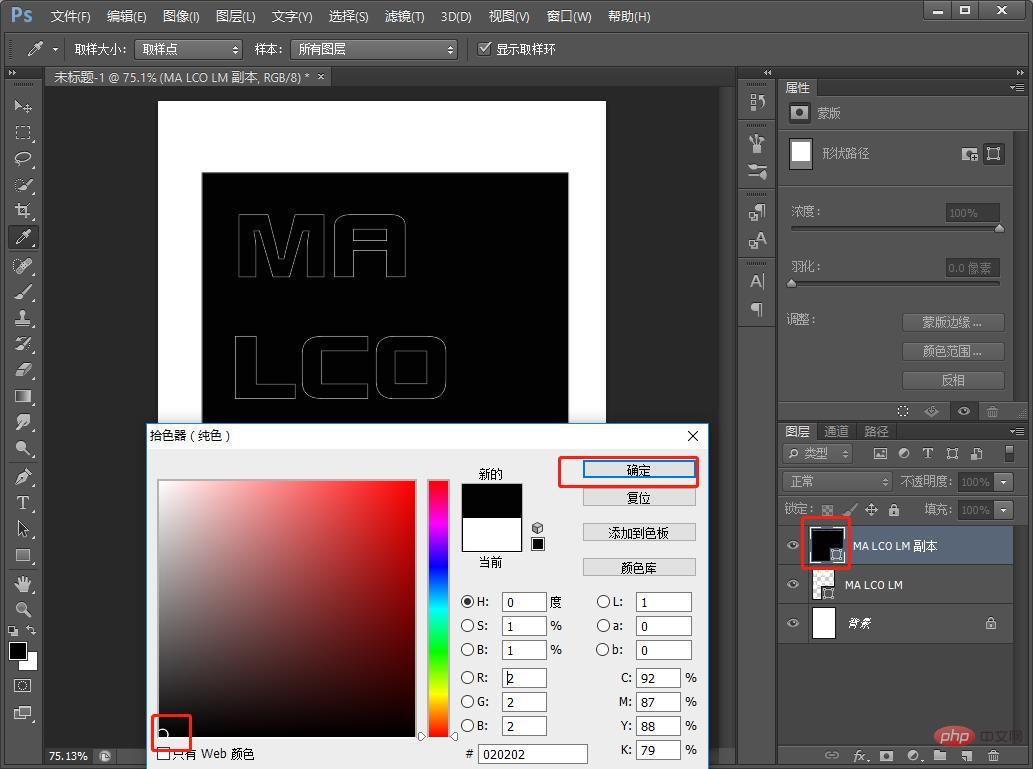Open the 滤镜(T) menu
The image size is (1033, 769).
(405, 16)
